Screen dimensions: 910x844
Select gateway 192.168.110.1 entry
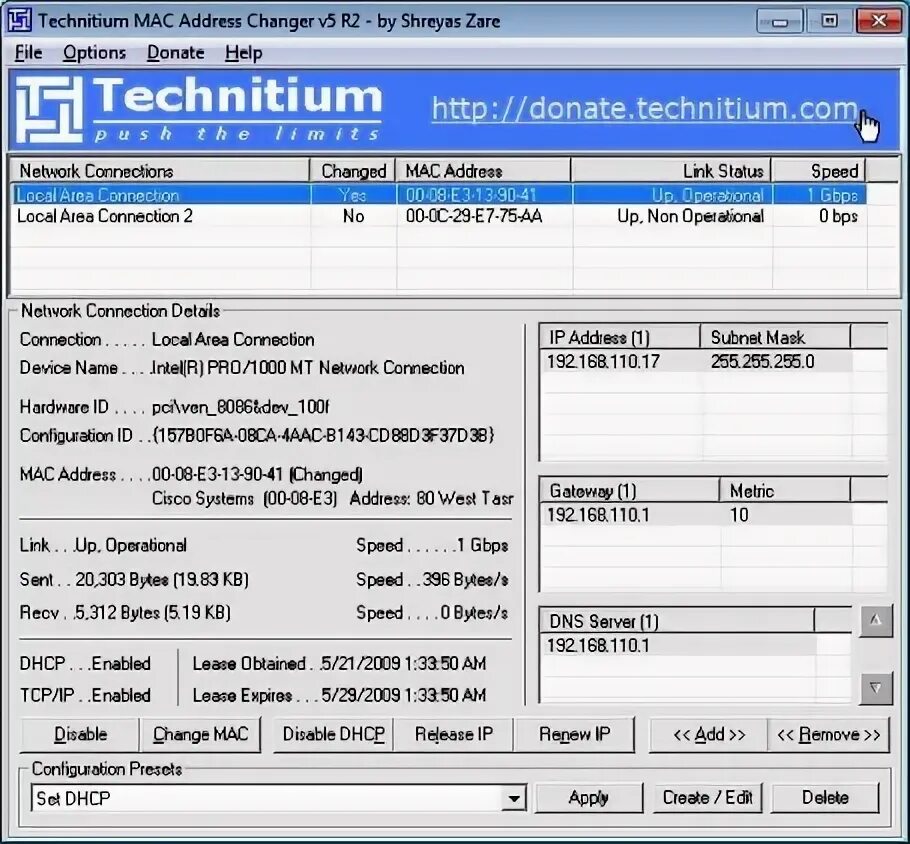598,515
